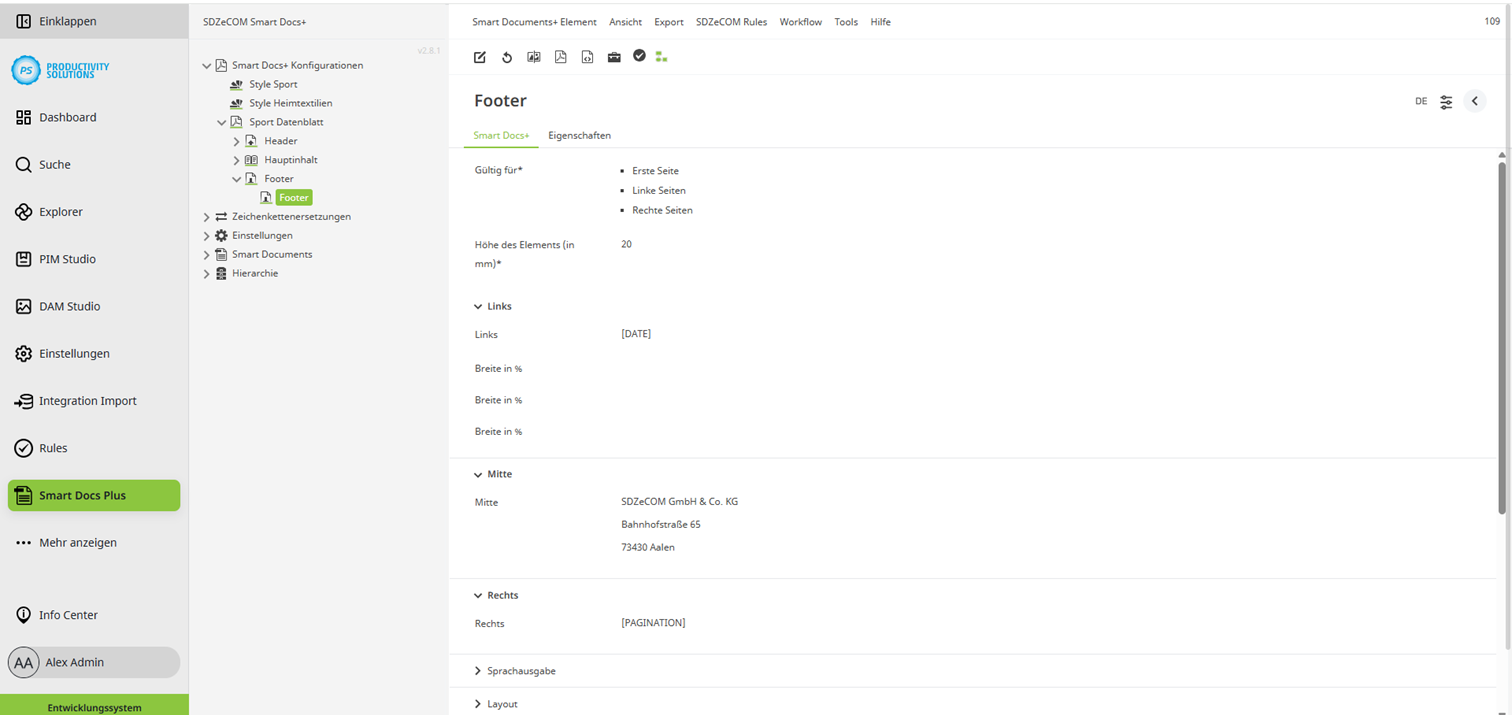Open the Workflow menu
Screen dimensions: 1512x715
pyautogui.click(x=800, y=21)
